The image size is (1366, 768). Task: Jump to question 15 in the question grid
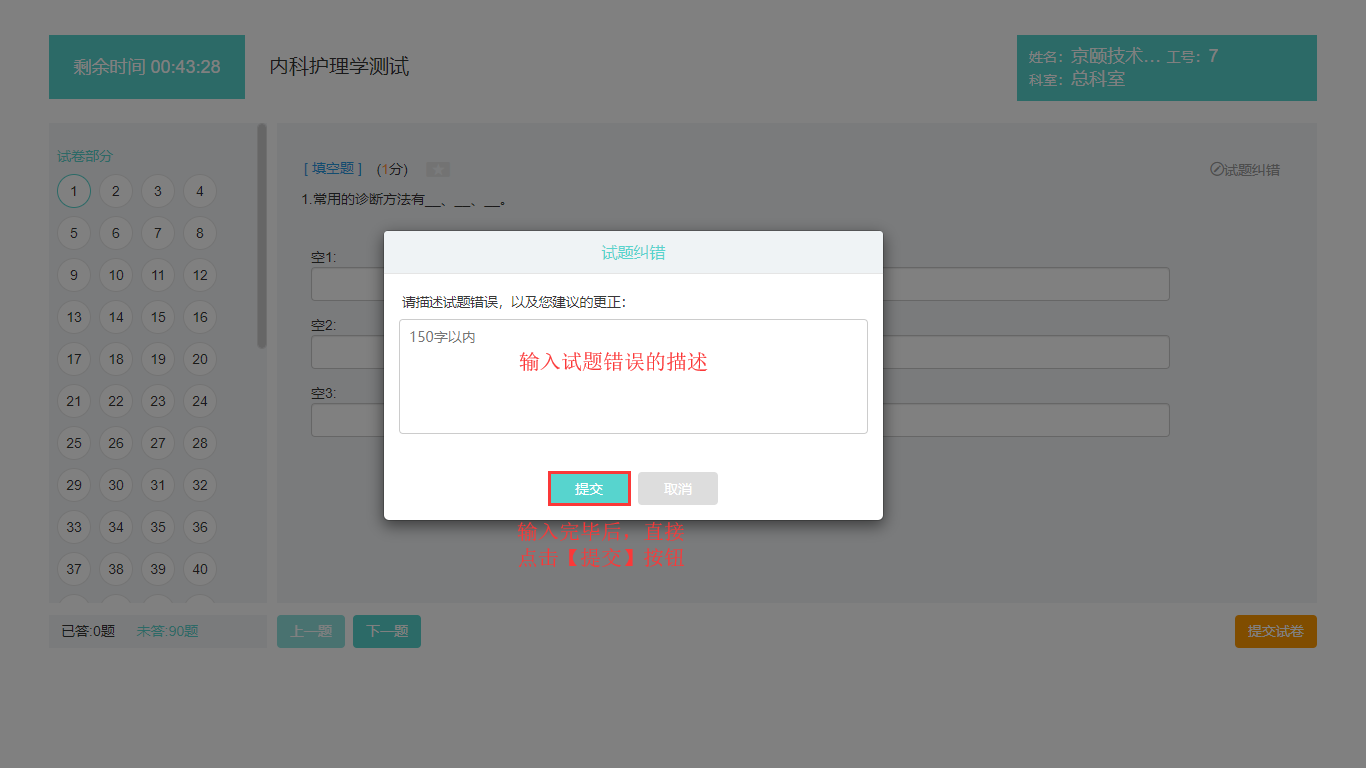[x=157, y=317]
